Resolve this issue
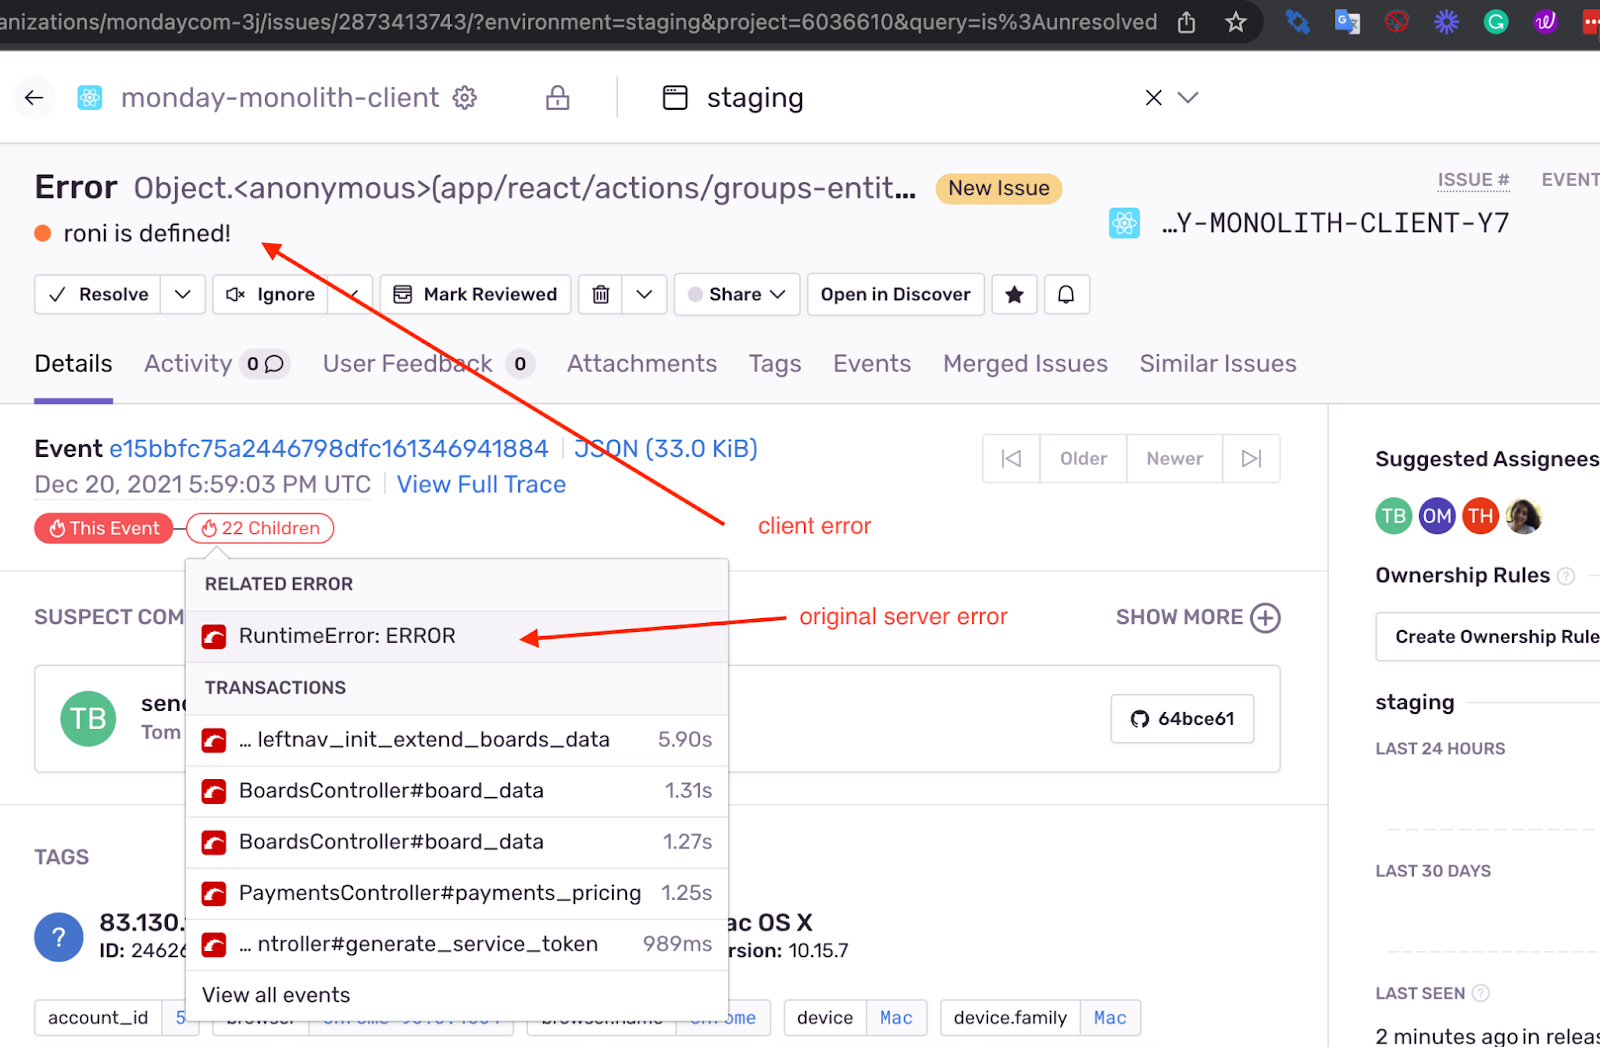Image resolution: width=1600 pixels, height=1047 pixels. [98, 294]
